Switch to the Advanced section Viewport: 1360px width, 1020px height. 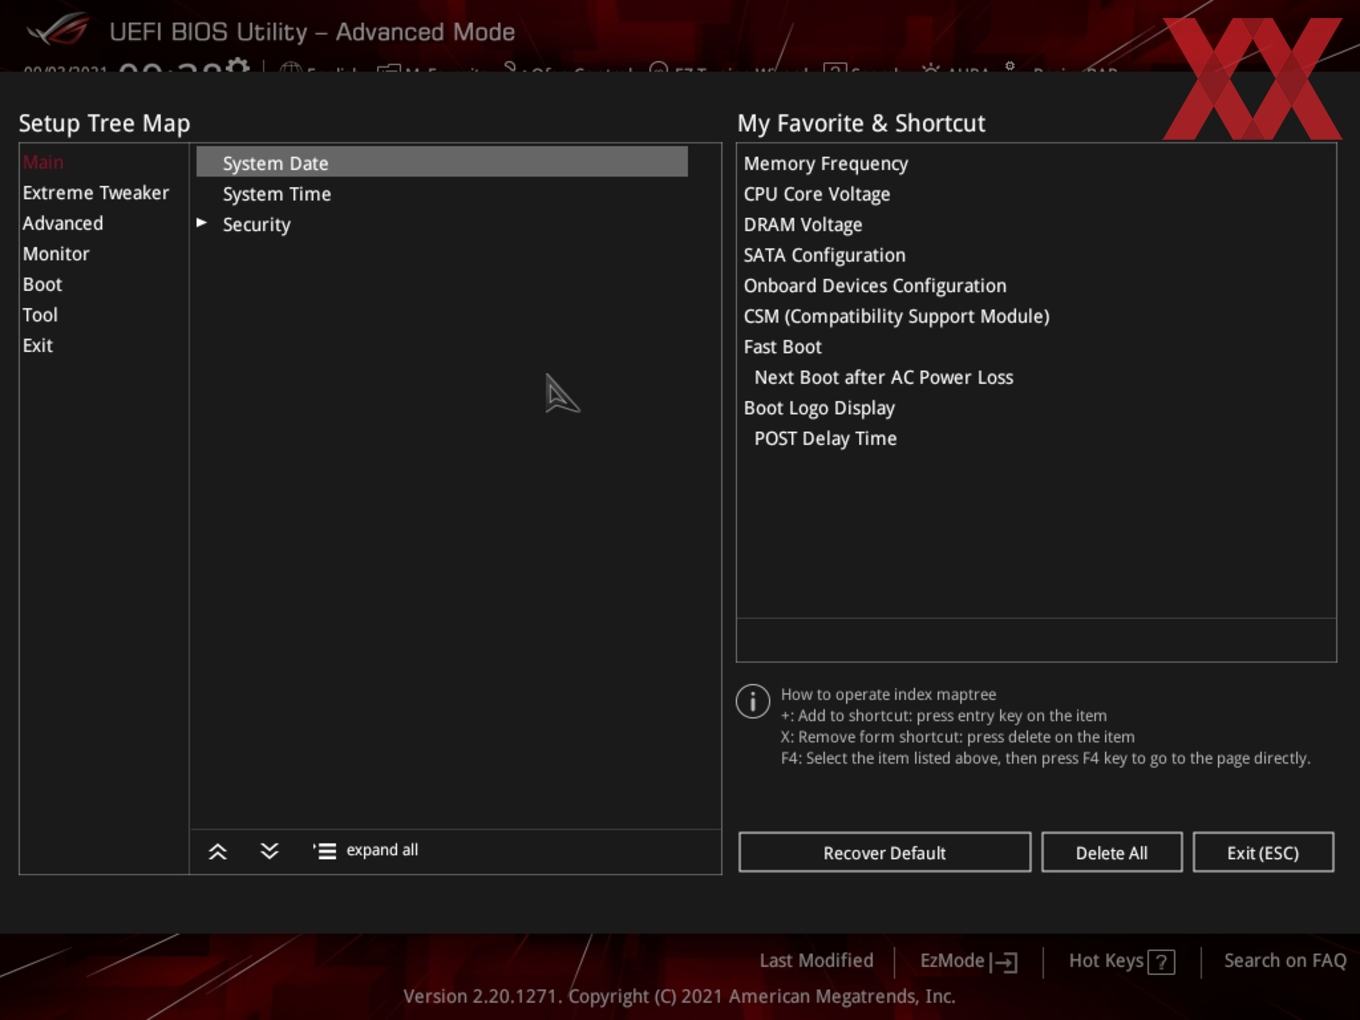coord(63,223)
